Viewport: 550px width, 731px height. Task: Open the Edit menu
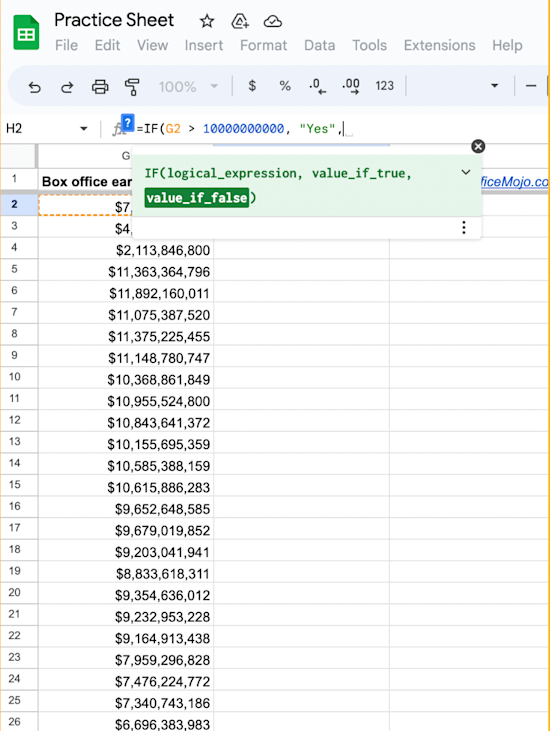tap(107, 45)
